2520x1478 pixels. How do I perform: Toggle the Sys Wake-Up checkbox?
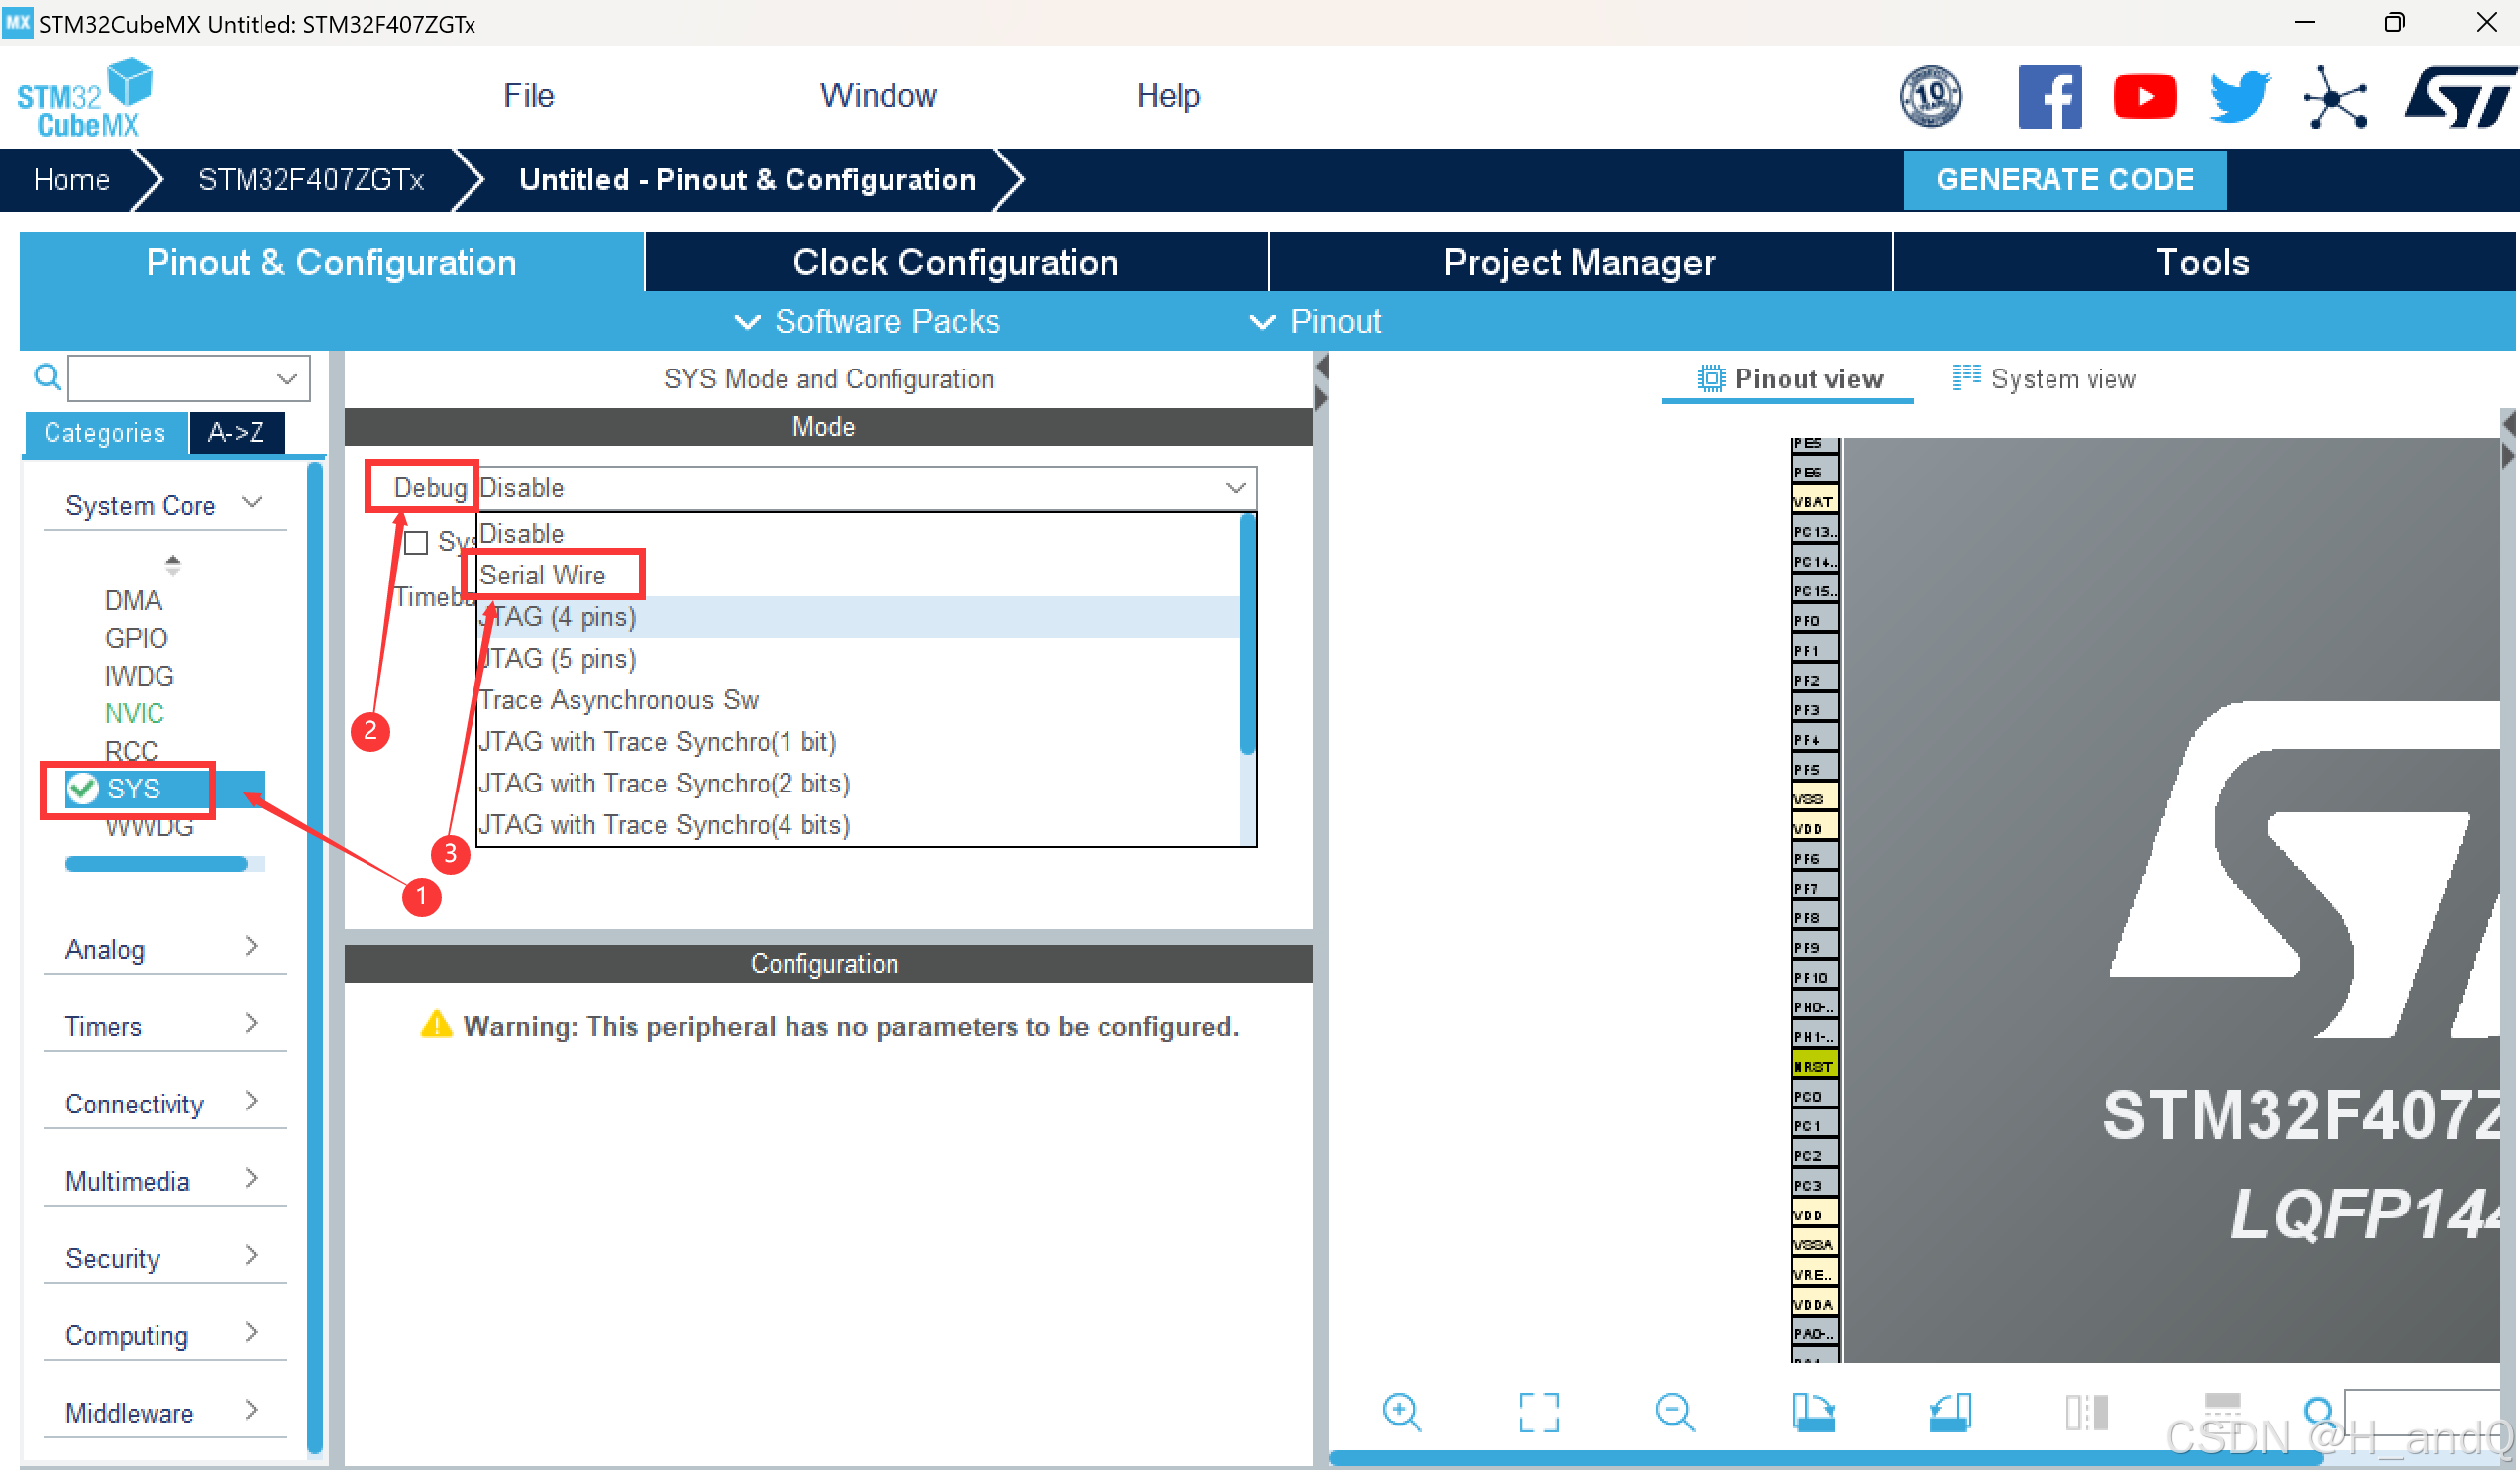[416, 543]
